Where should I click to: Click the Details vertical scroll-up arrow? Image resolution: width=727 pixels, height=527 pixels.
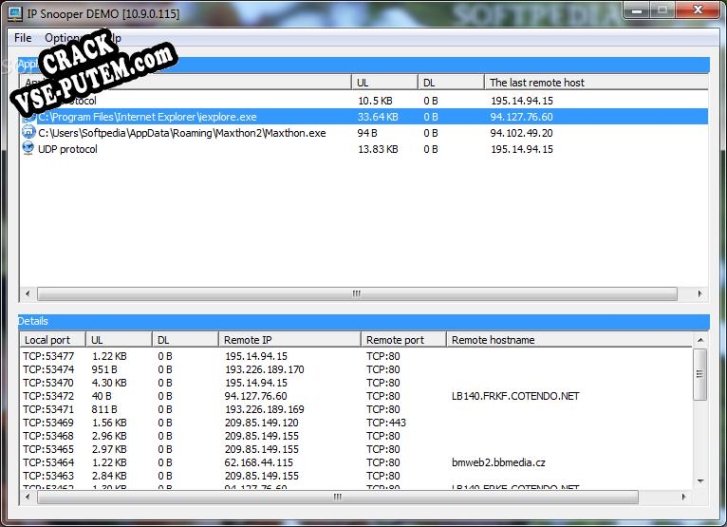coord(700,340)
